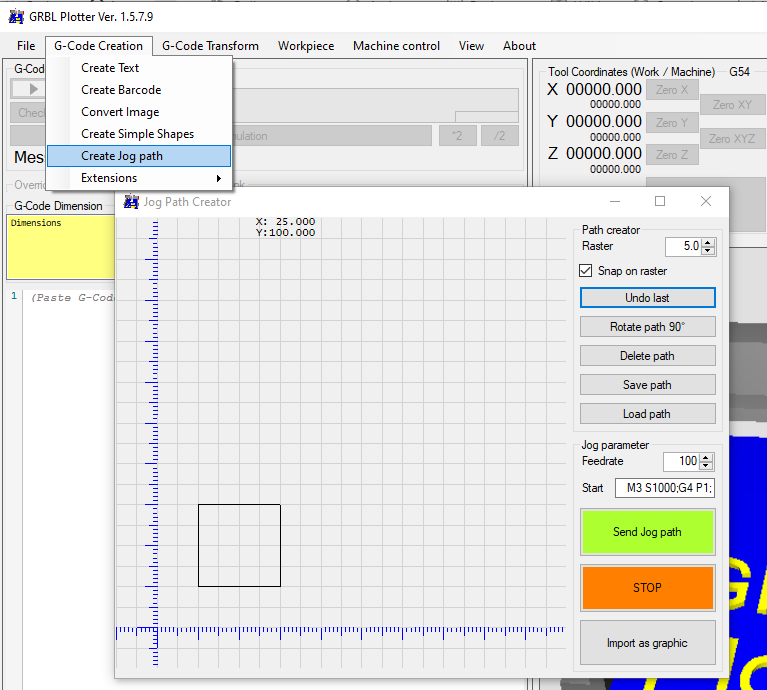Image resolution: width=767 pixels, height=690 pixels.
Task: Click the Jog Path Creator window icon
Action: [131, 202]
